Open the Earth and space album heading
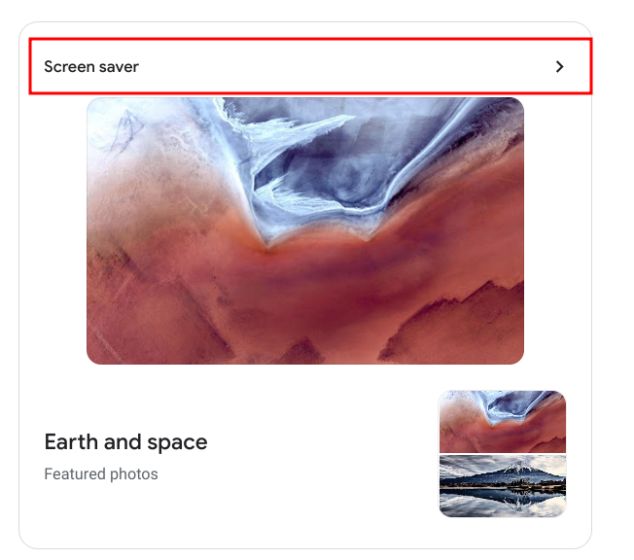This screenshot has height=560, width=634. pyautogui.click(x=126, y=442)
